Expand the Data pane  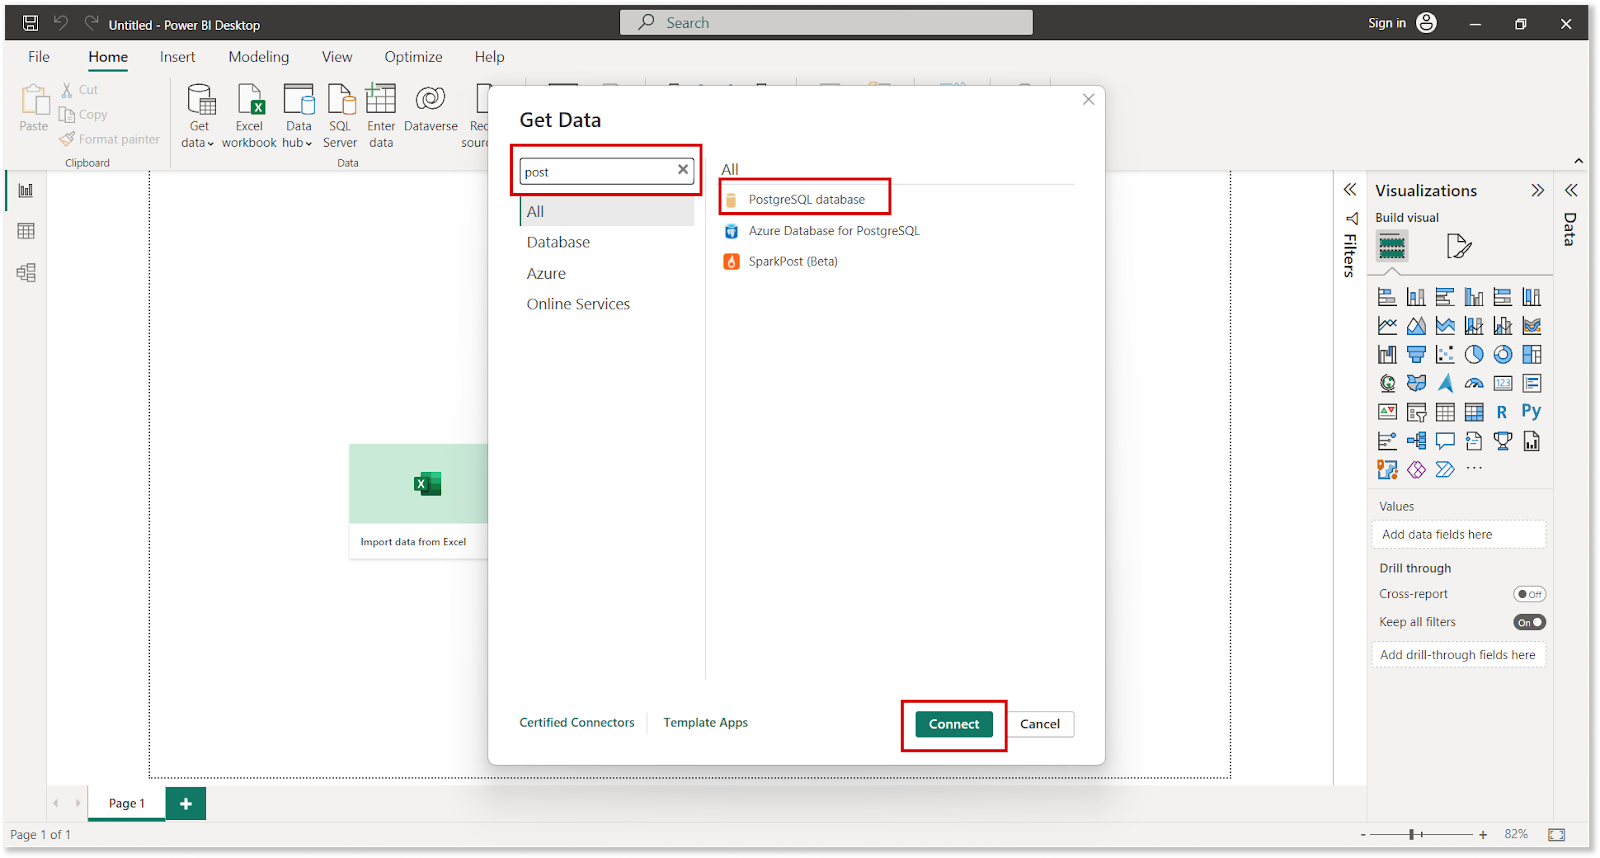point(1571,189)
